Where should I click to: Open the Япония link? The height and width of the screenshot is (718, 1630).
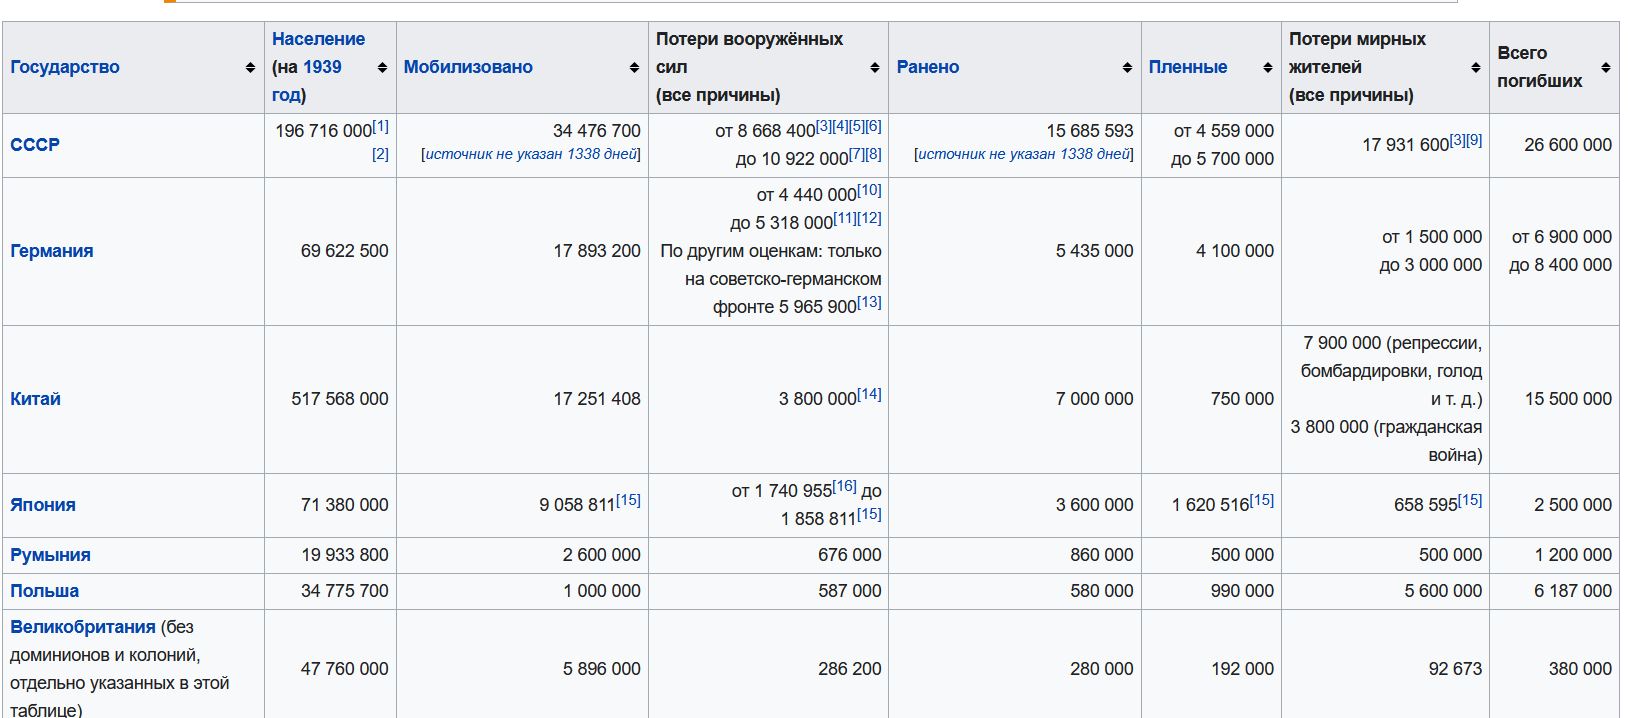click(43, 505)
